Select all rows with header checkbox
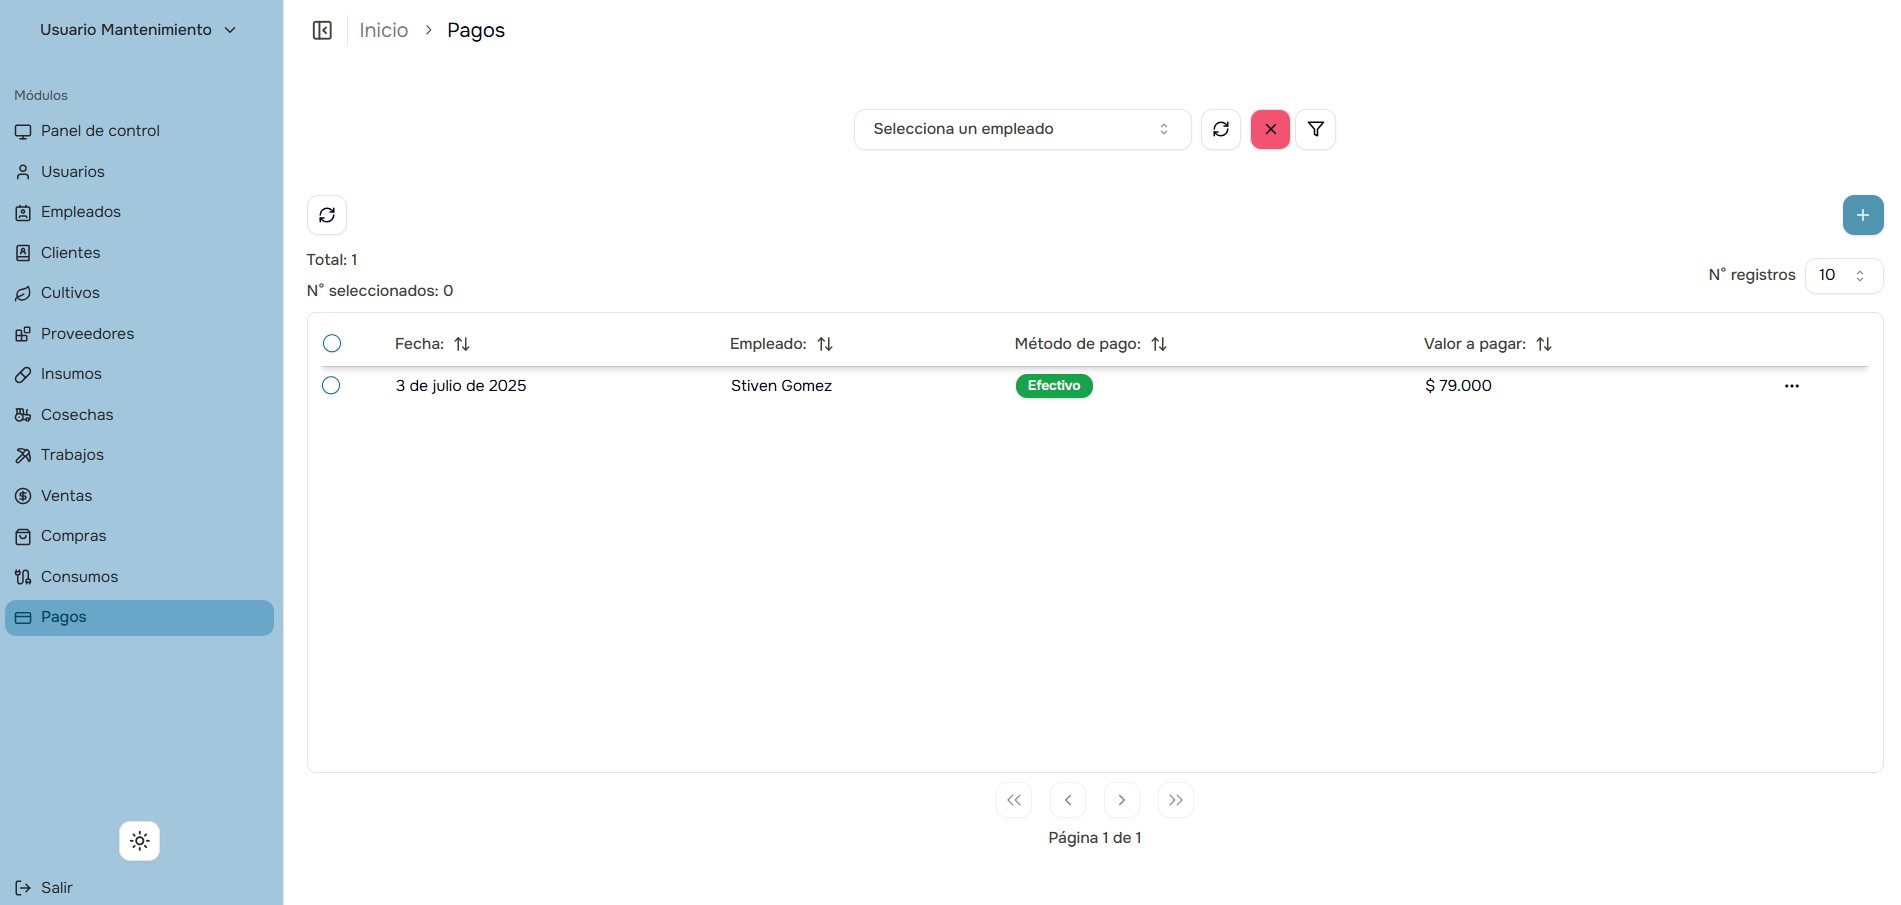1901x905 pixels. point(332,344)
